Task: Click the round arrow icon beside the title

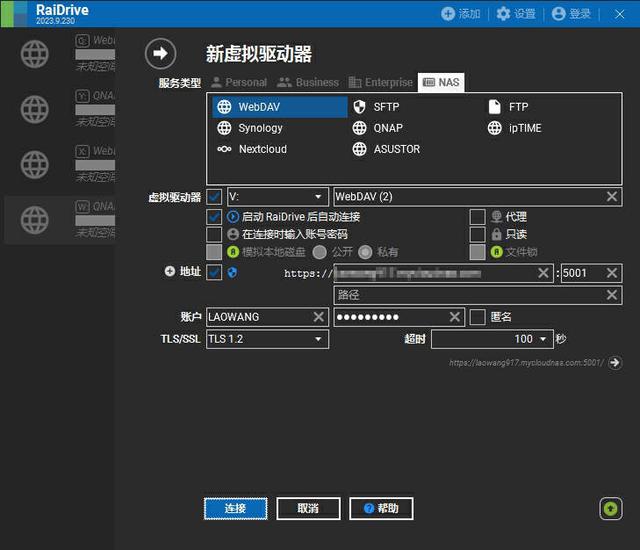Action: (160, 53)
